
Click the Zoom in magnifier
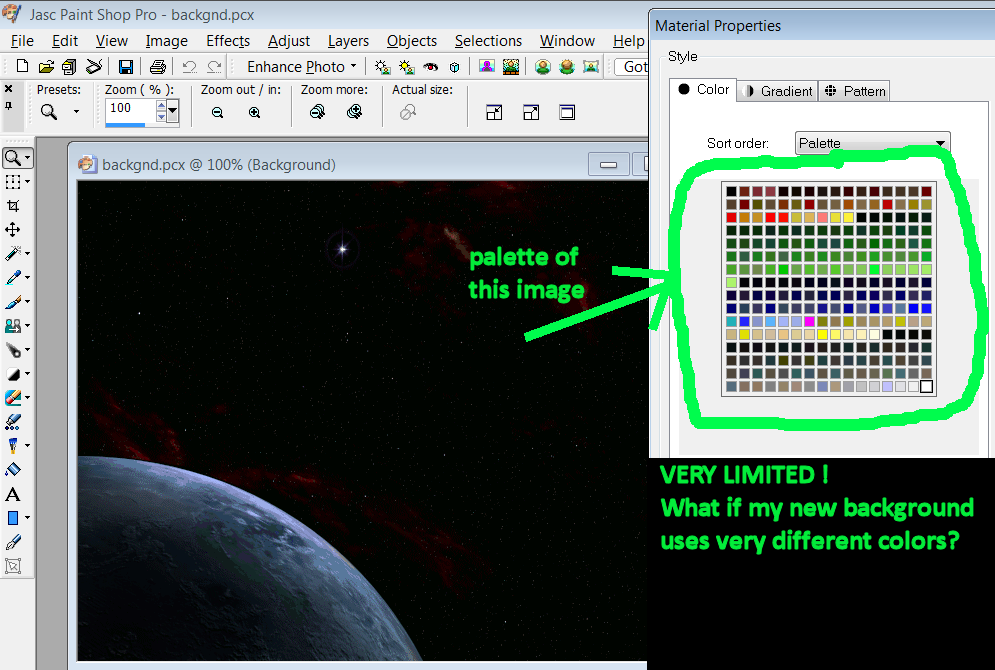[254, 113]
